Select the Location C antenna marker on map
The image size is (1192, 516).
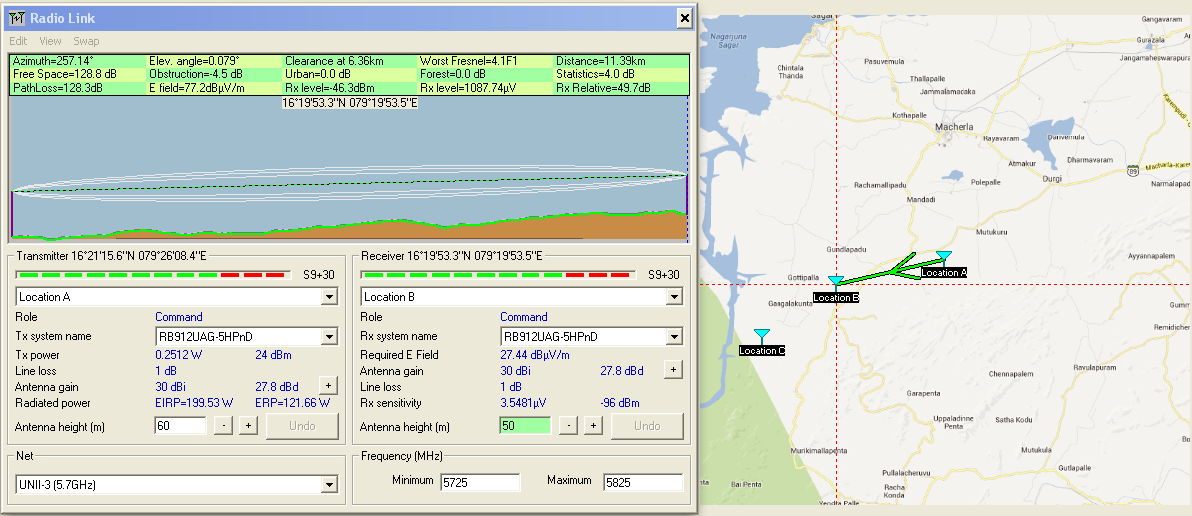pos(761,335)
